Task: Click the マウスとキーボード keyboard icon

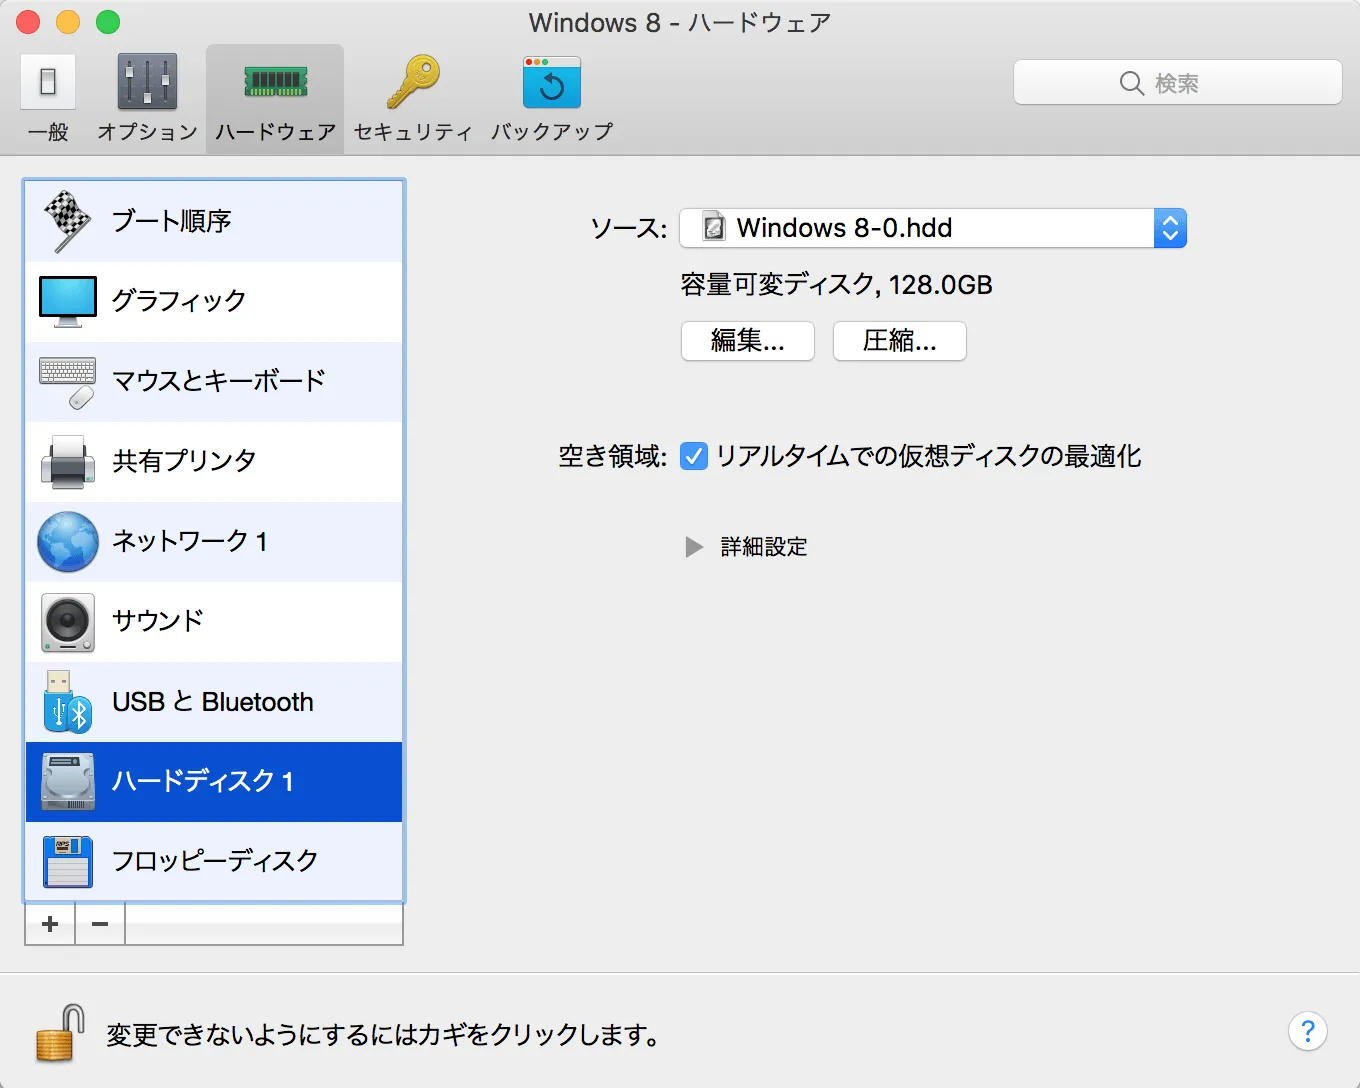Action: click(68, 382)
